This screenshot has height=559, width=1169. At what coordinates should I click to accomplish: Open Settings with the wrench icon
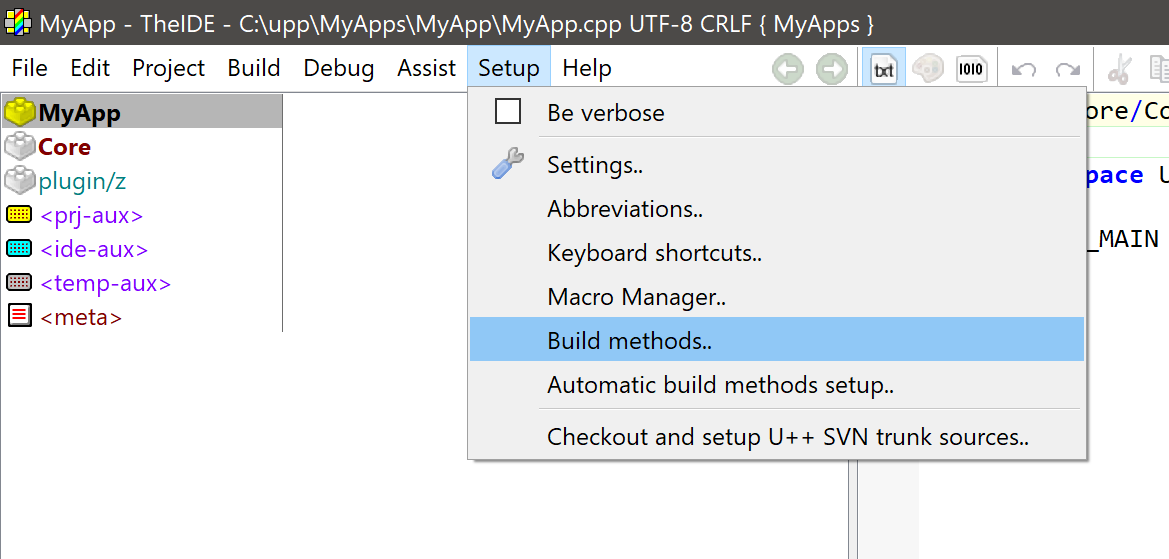pos(508,165)
